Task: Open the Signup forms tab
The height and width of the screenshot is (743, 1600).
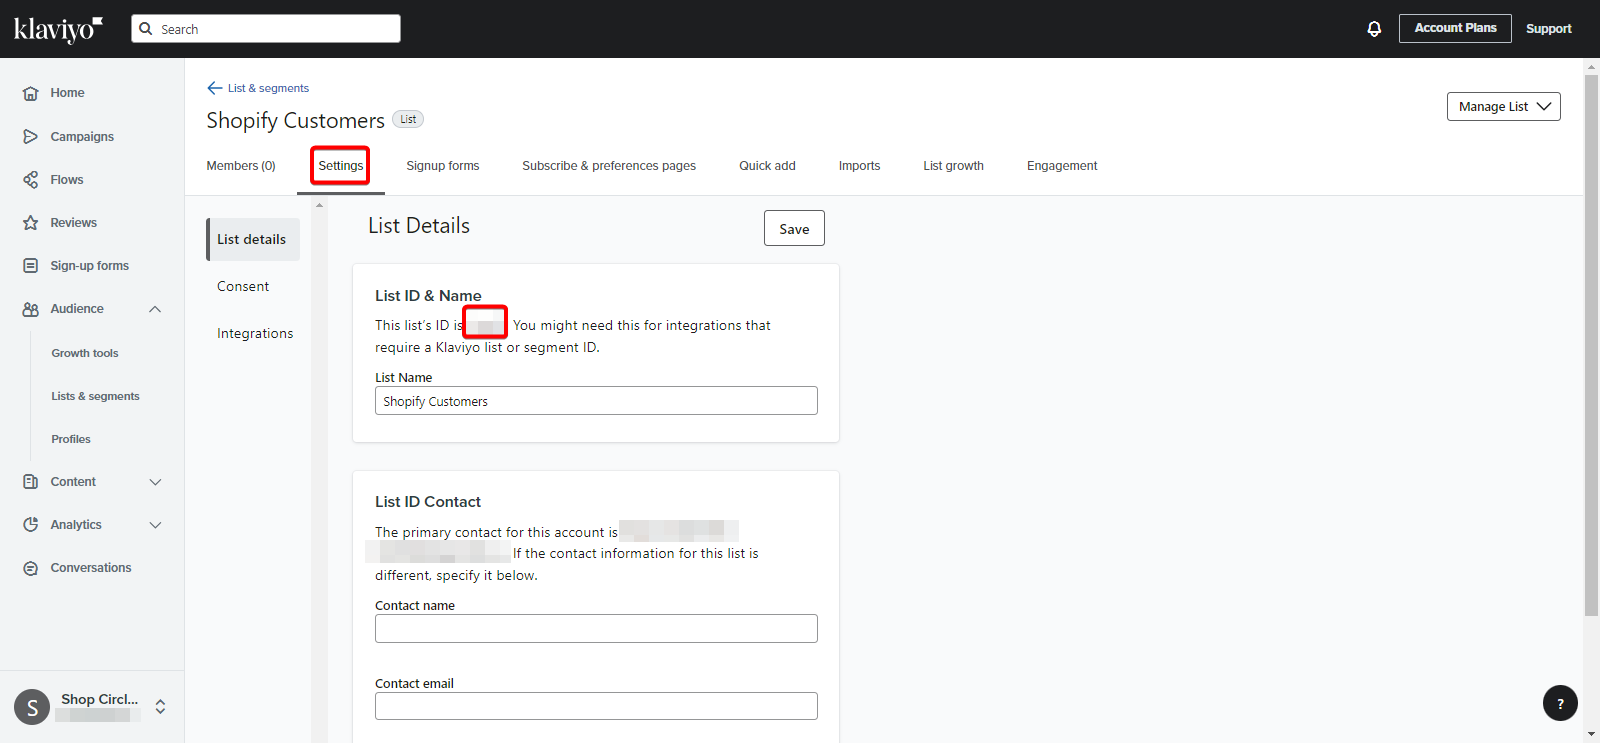Action: pos(443,166)
